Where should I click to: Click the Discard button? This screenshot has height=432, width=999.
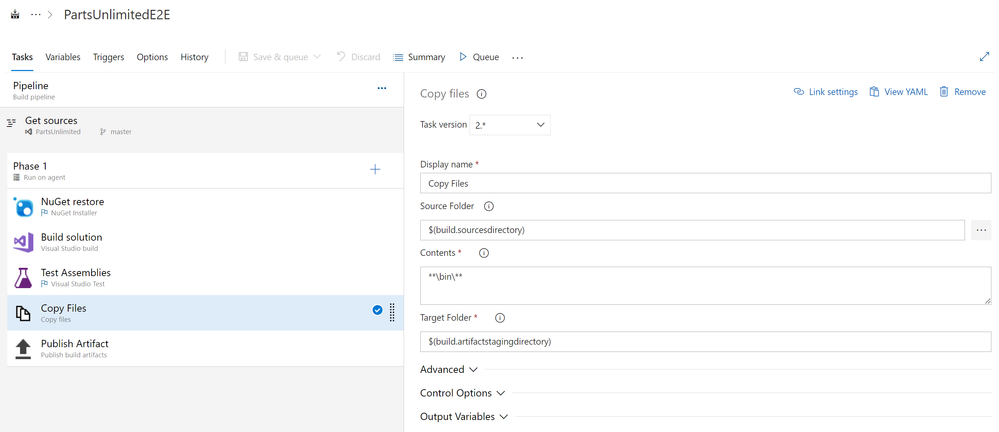click(x=358, y=57)
